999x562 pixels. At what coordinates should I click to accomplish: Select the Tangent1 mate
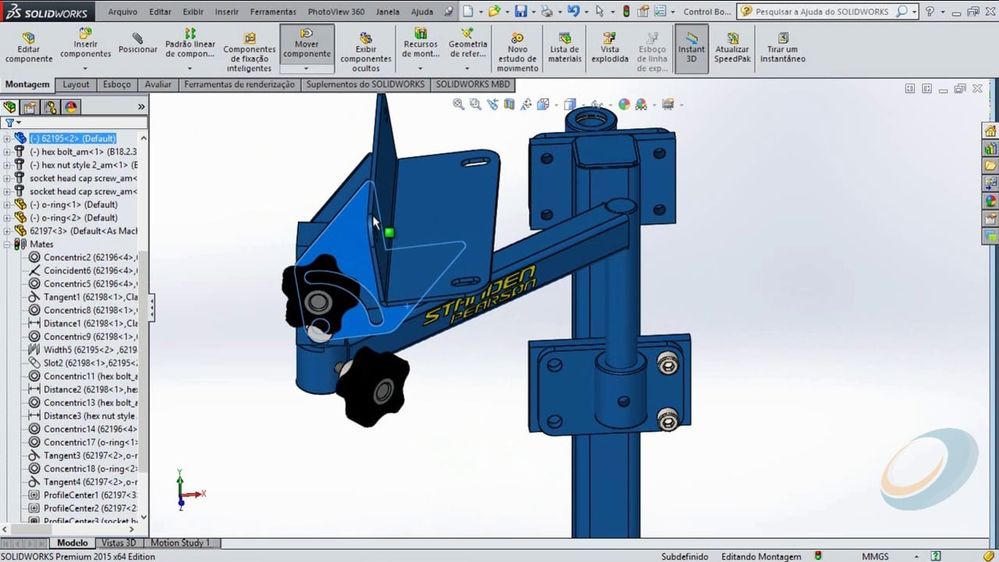pyautogui.click(x=83, y=297)
